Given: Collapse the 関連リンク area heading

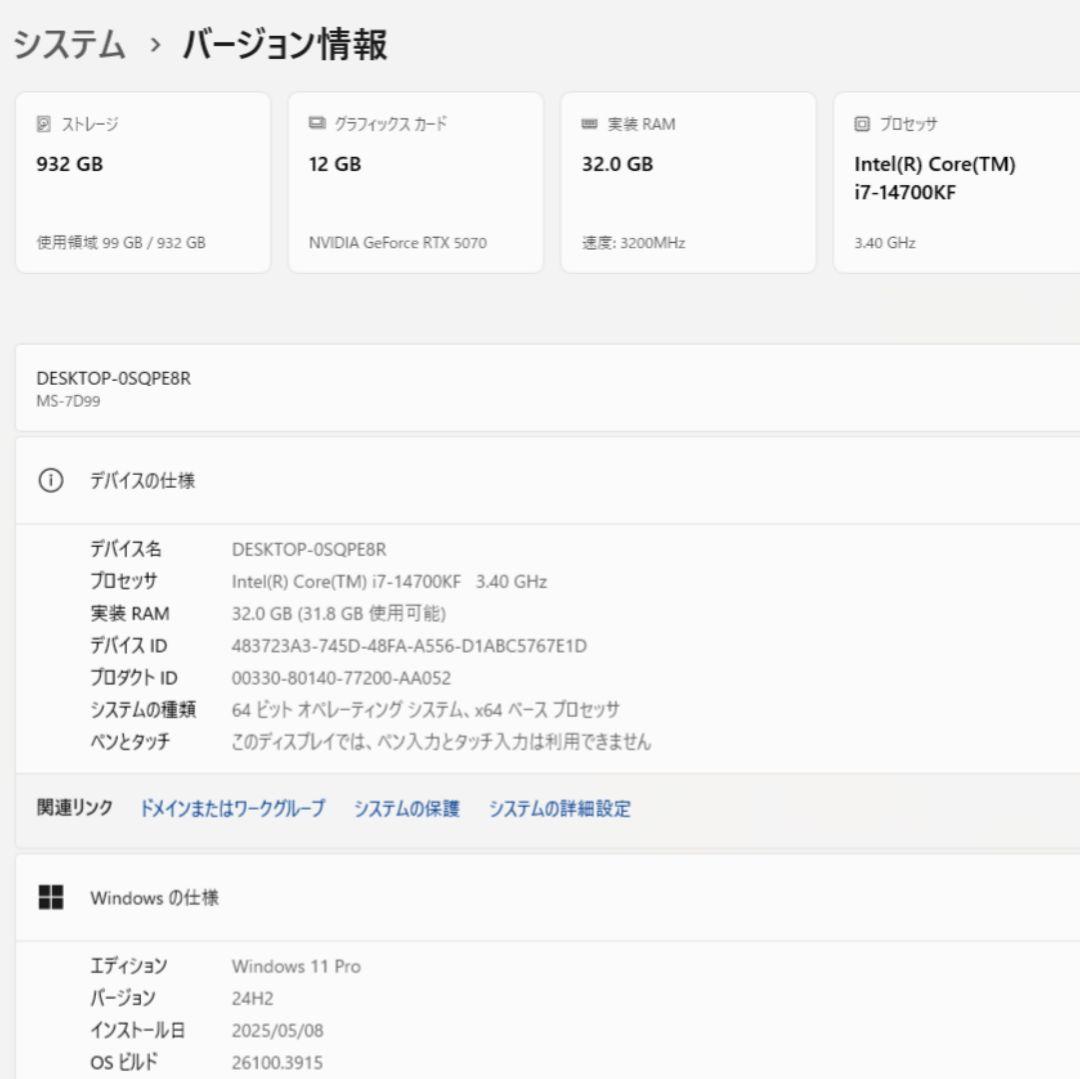Looking at the screenshot, I should pos(71,809).
